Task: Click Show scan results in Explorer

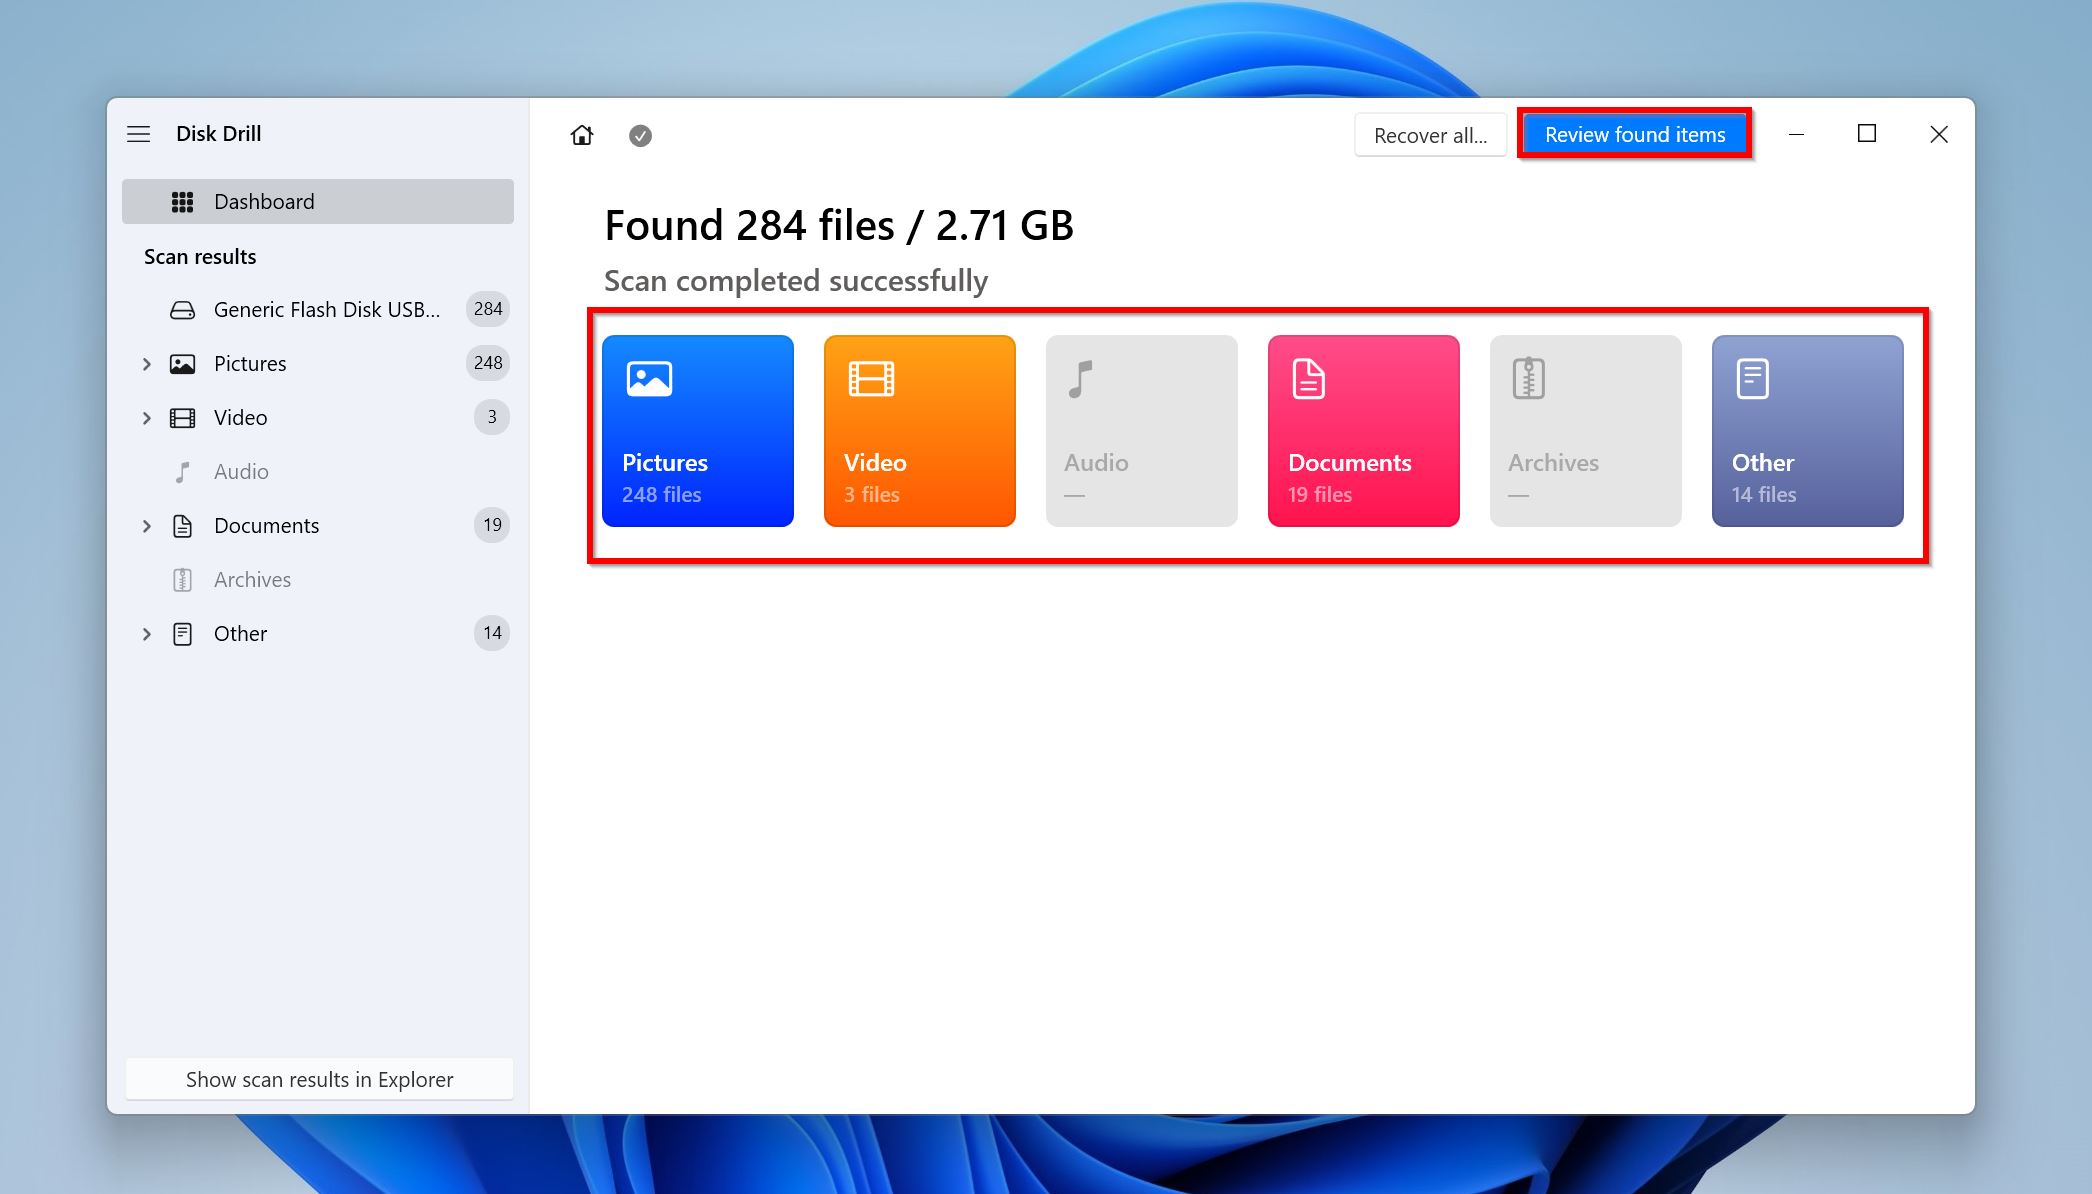Action: pyautogui.click(x=319, y=1079)
